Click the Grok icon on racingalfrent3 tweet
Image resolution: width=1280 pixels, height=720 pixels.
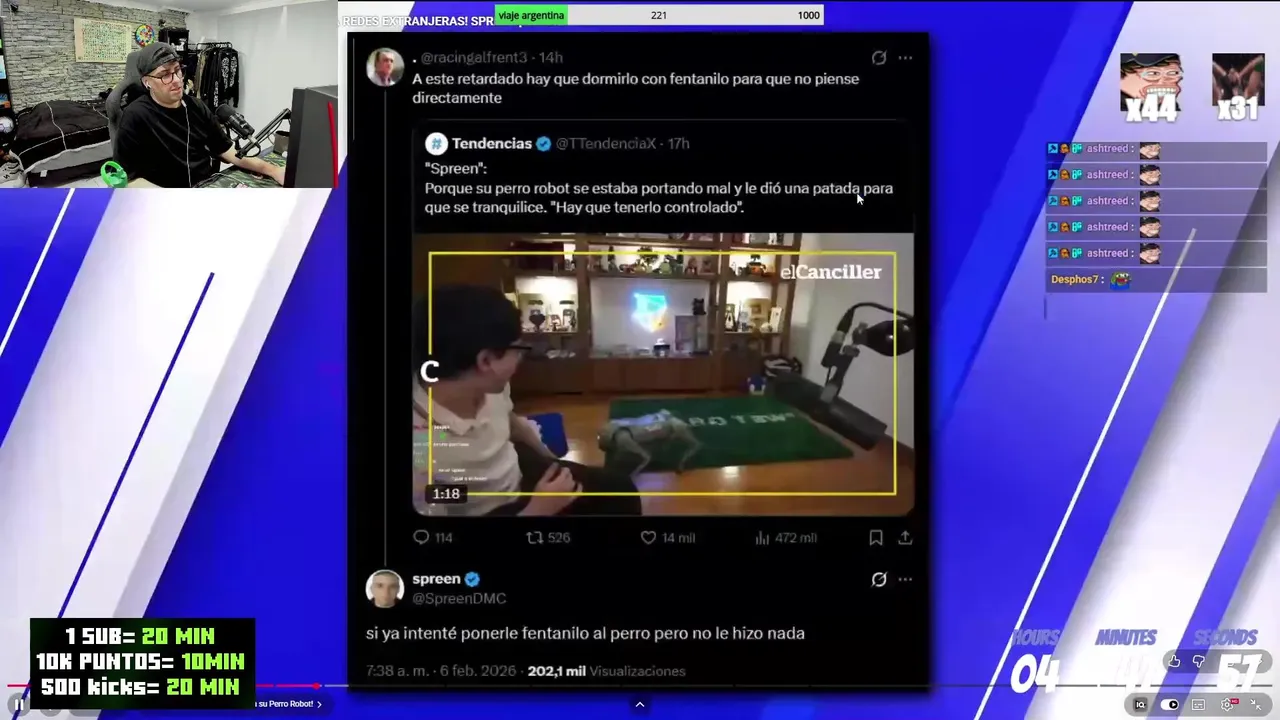tap(879, 58)
